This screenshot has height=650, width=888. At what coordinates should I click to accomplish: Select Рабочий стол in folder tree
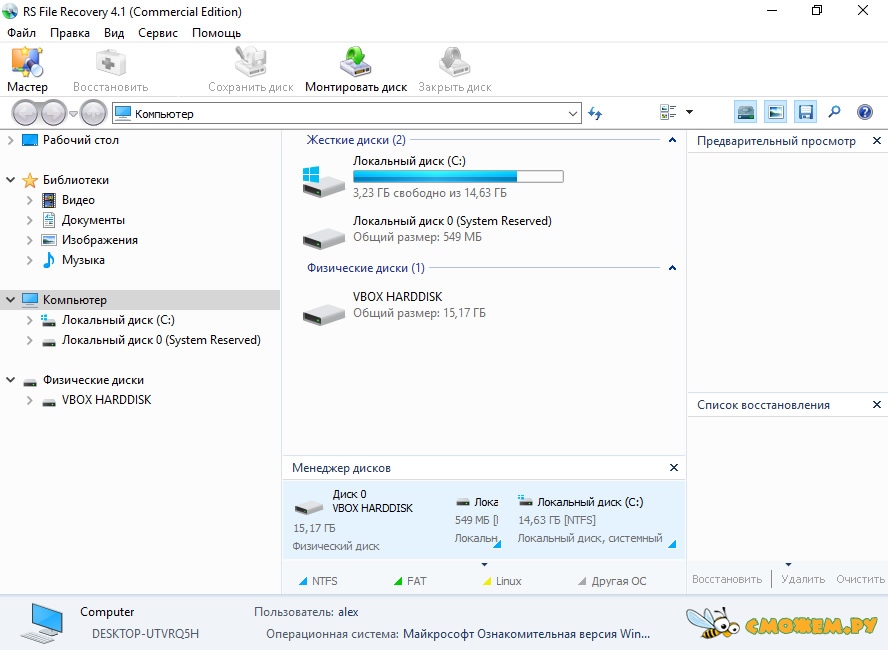click(80, 140)
